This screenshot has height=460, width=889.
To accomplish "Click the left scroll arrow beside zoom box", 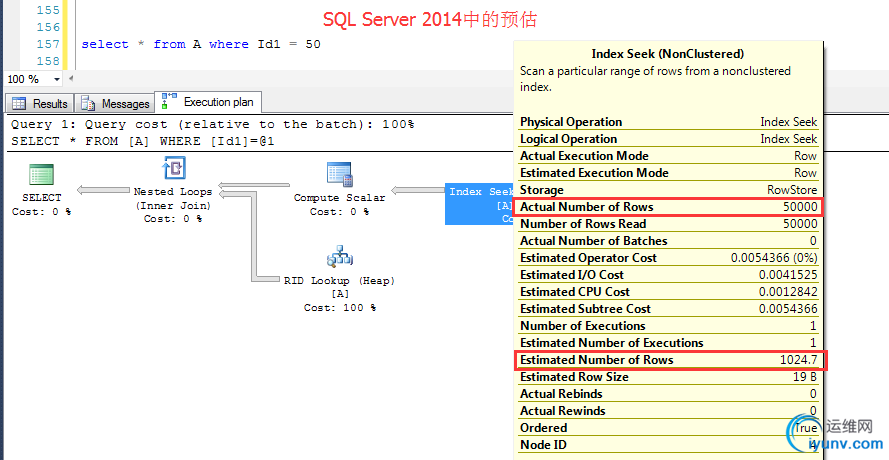I will pyautogui.click(x=71, y=79).
